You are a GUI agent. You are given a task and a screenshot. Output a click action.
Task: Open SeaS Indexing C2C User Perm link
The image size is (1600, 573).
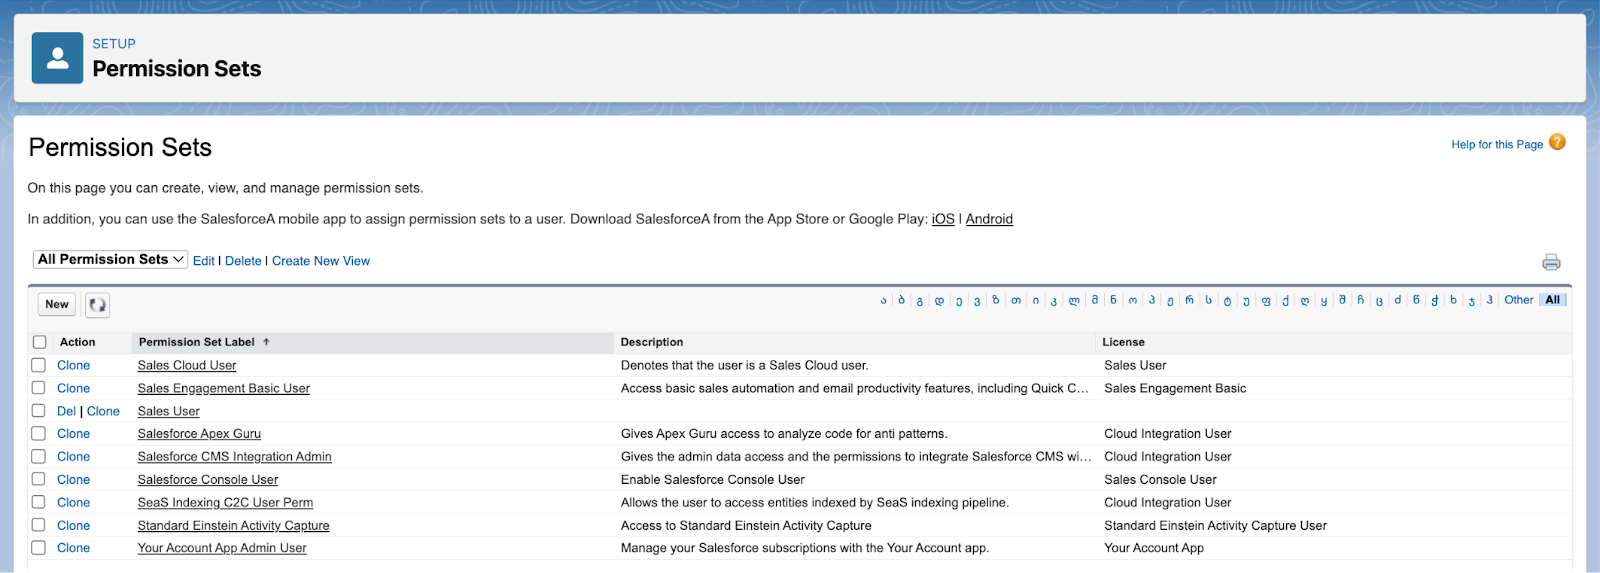225,502
